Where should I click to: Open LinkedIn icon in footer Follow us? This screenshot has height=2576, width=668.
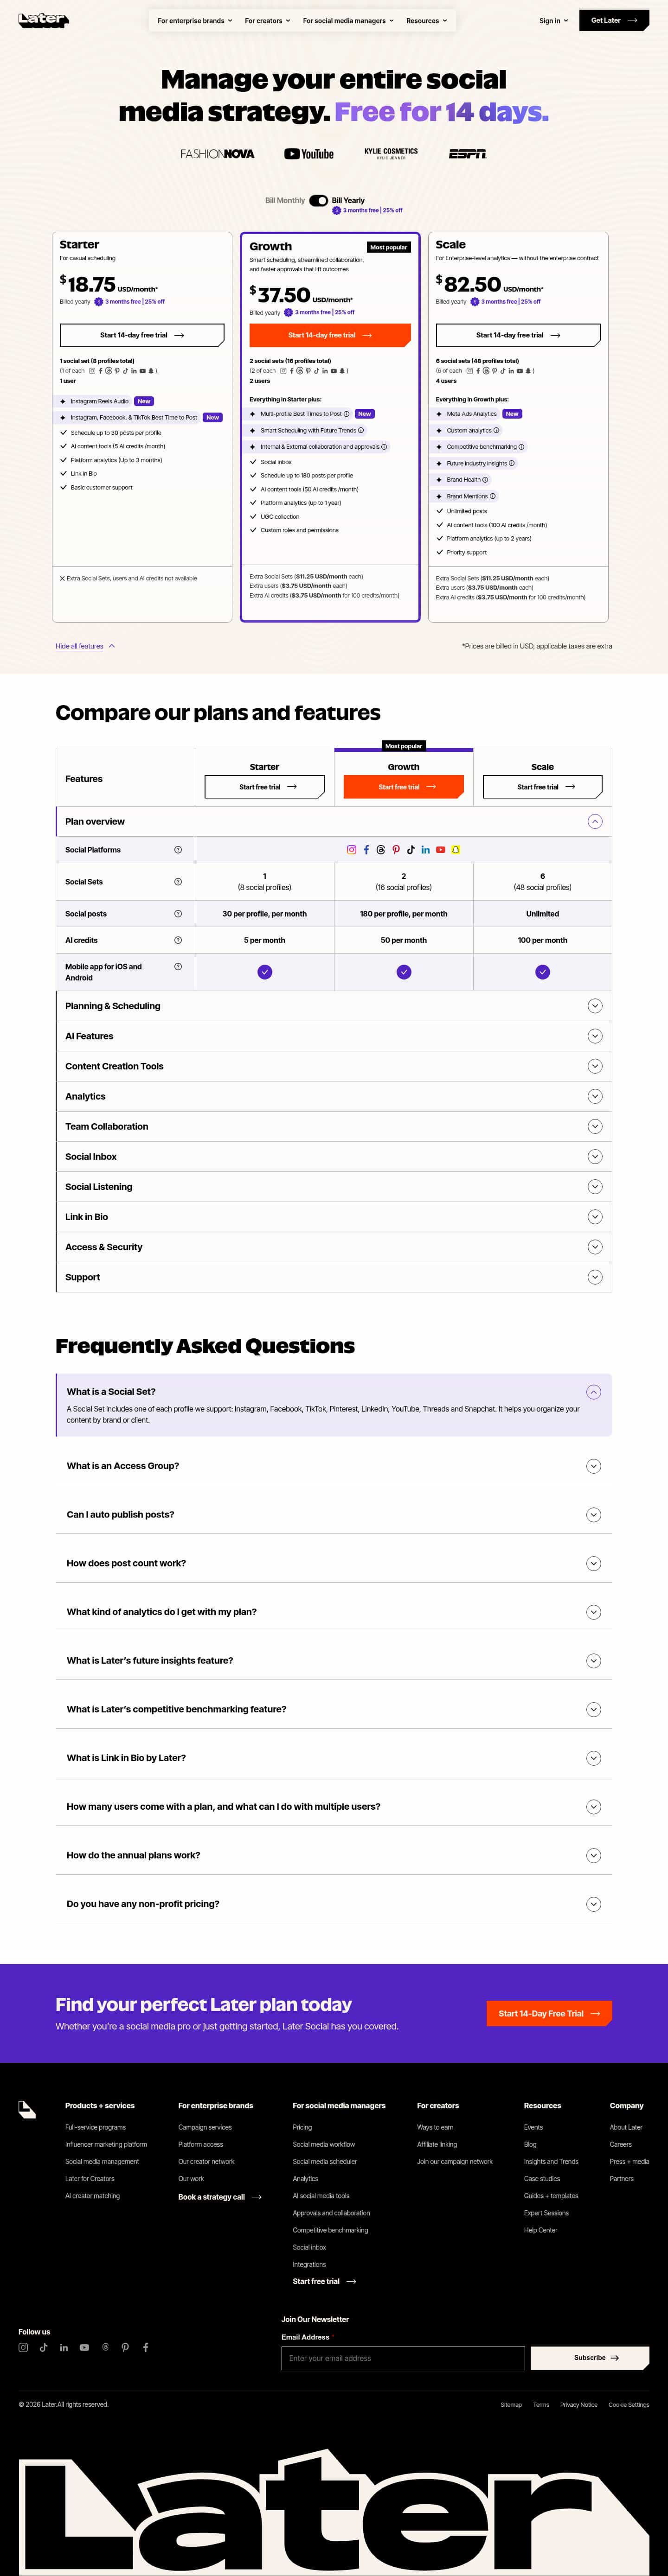64,2347
